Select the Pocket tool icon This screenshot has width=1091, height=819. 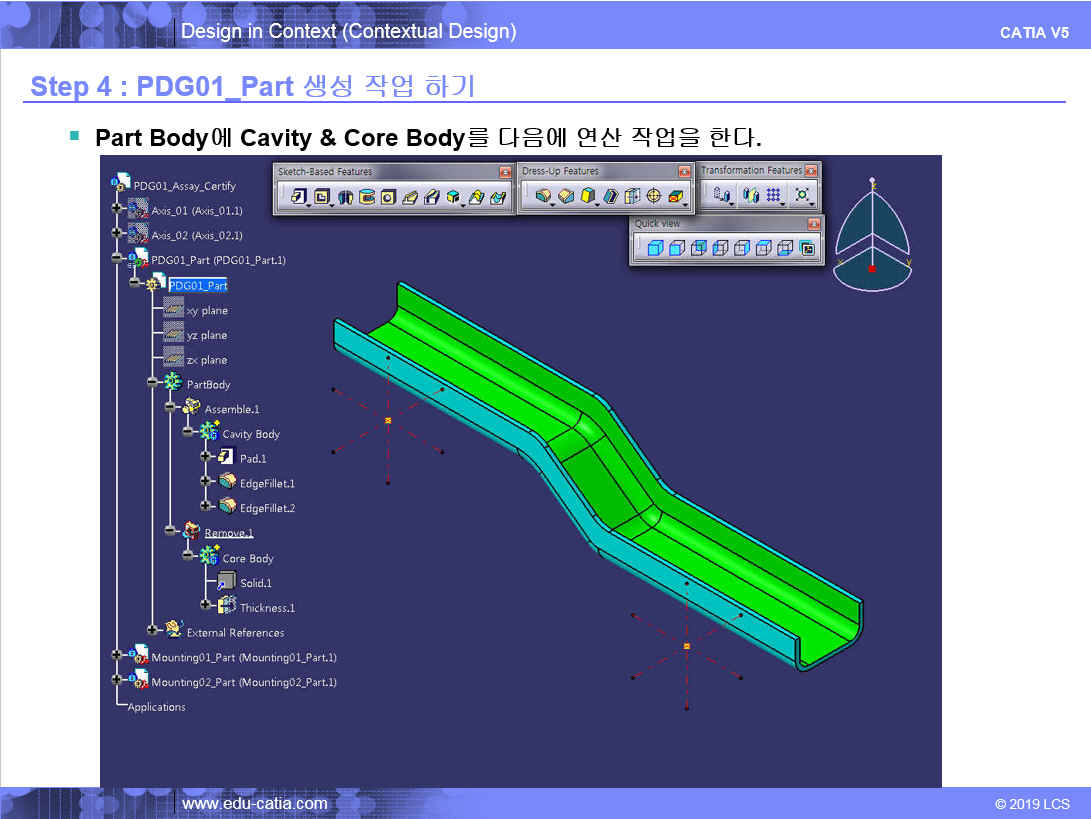tap(321, 197)
